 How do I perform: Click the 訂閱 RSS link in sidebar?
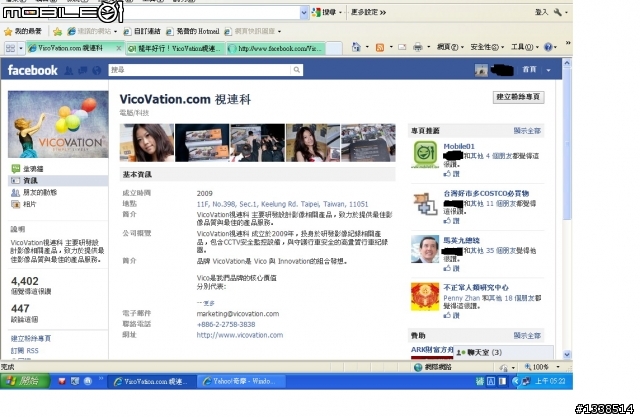coord(24,350)
